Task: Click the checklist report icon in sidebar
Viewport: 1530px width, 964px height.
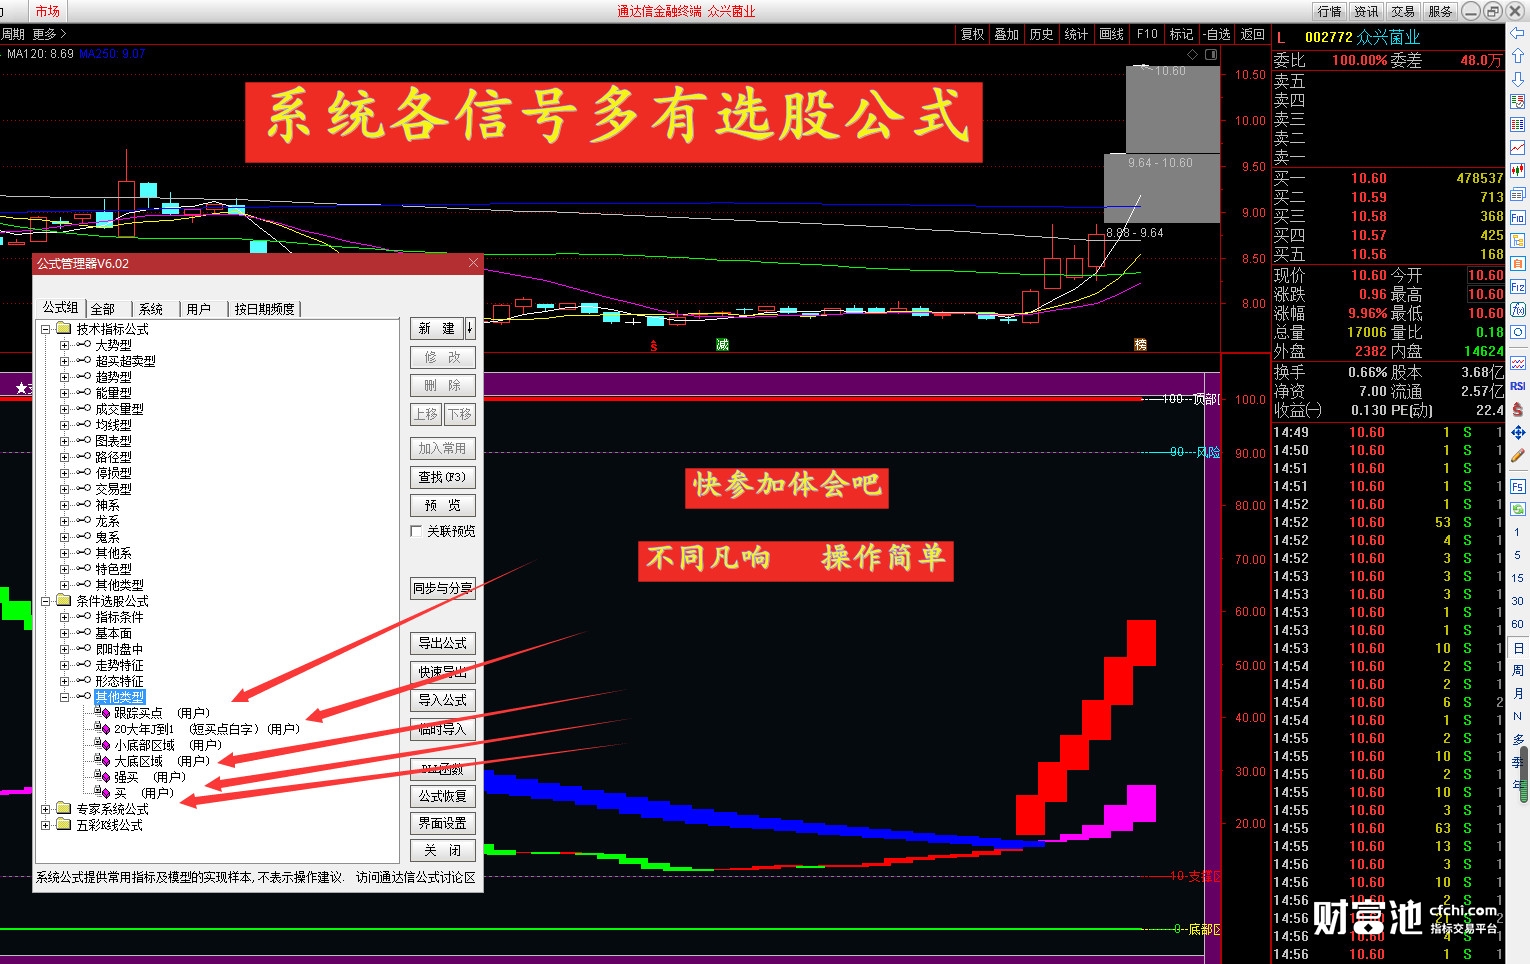Action: click(1517, 101)
